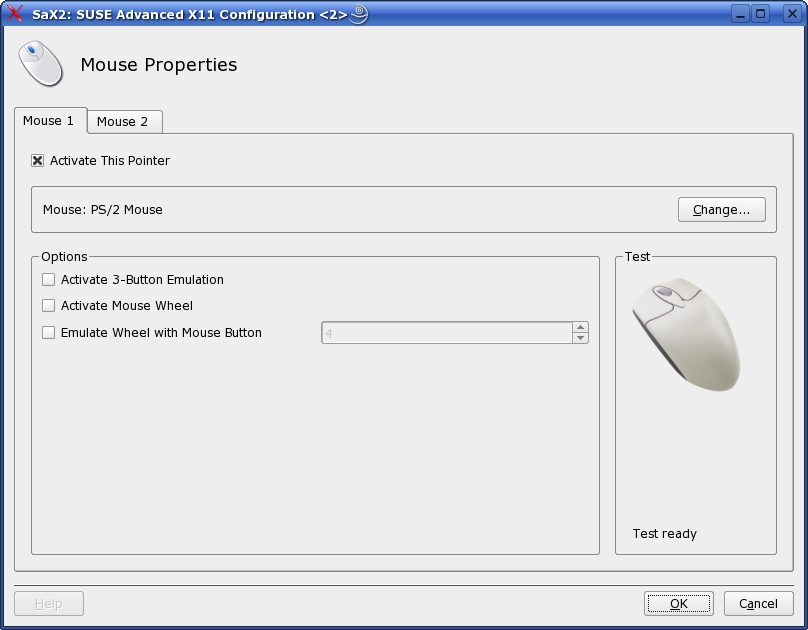808x630 pixels.
Task: Close the SaX2 configuration window
Action: pyautogui.click(x=792, y=13)
